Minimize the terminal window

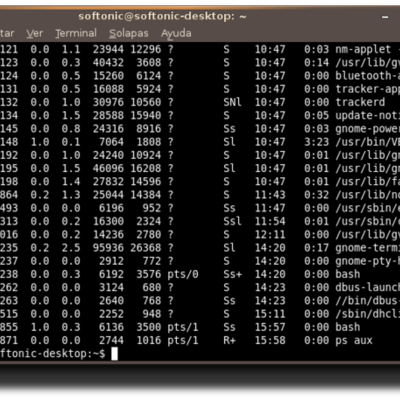385,17
